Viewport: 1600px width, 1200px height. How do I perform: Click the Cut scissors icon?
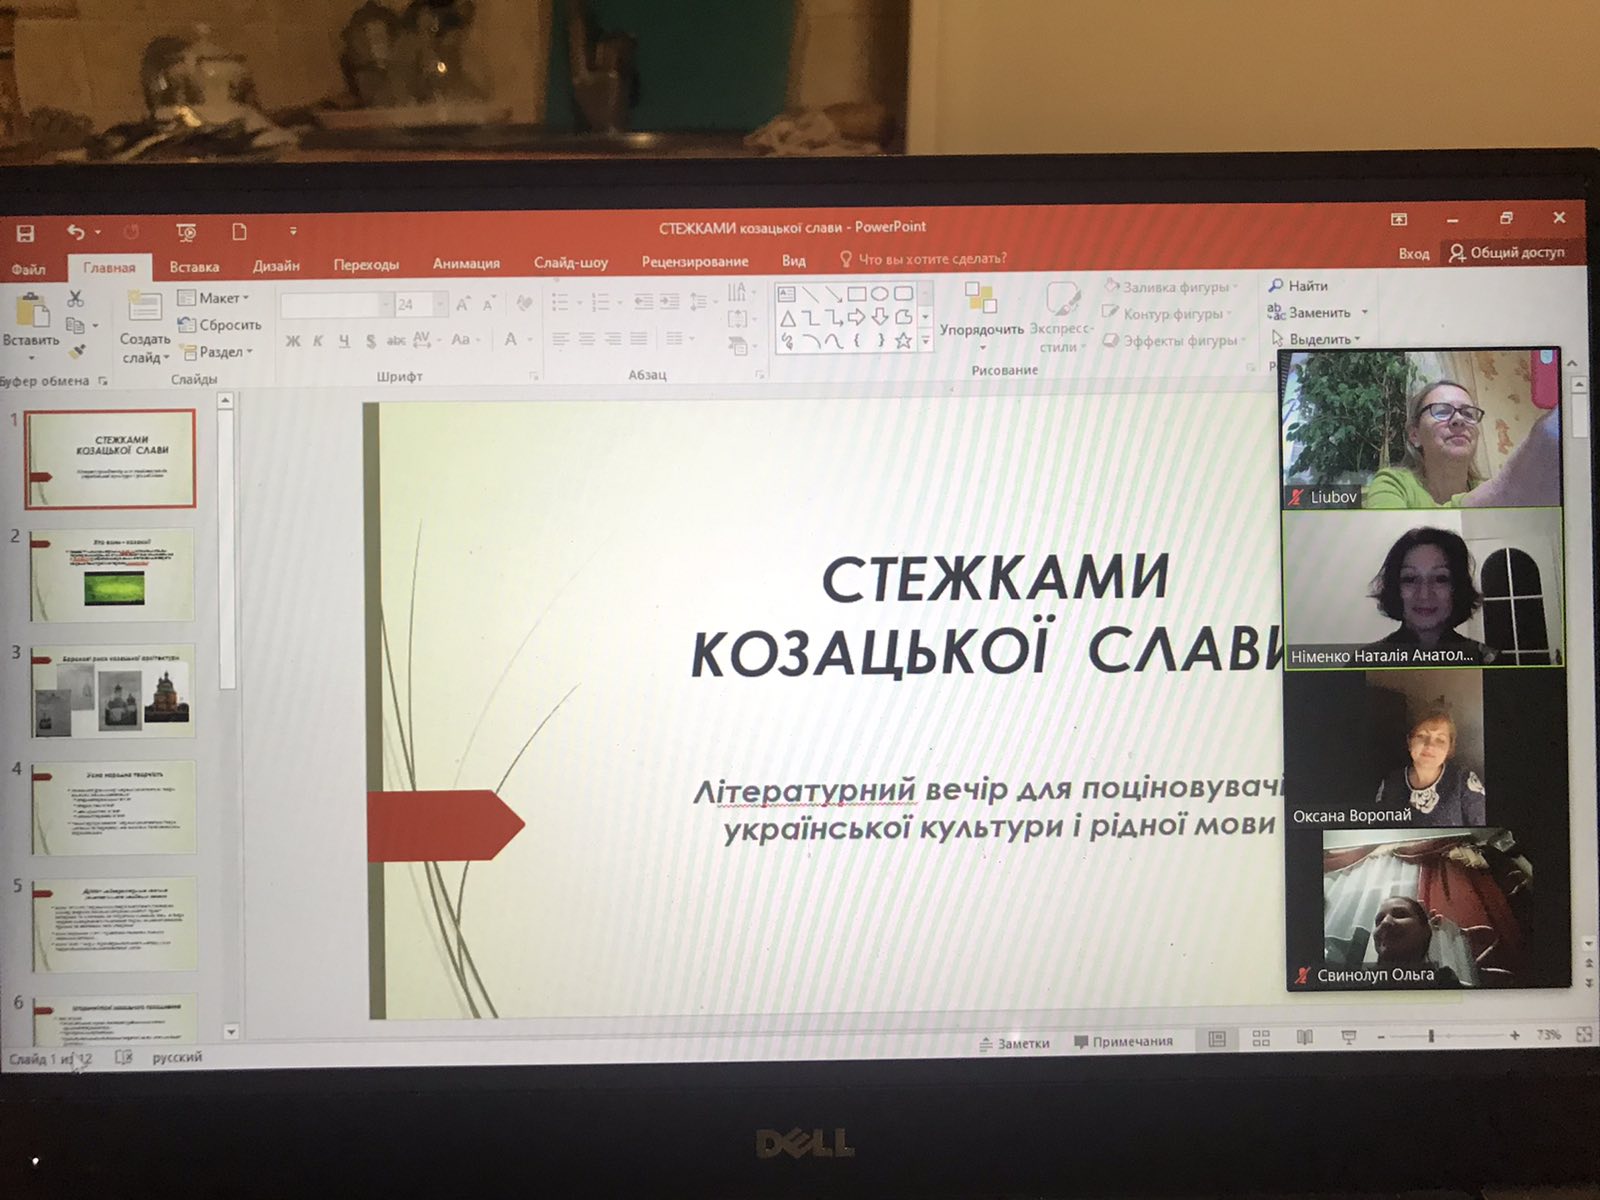pyautogui.click(x=75, y=298)
